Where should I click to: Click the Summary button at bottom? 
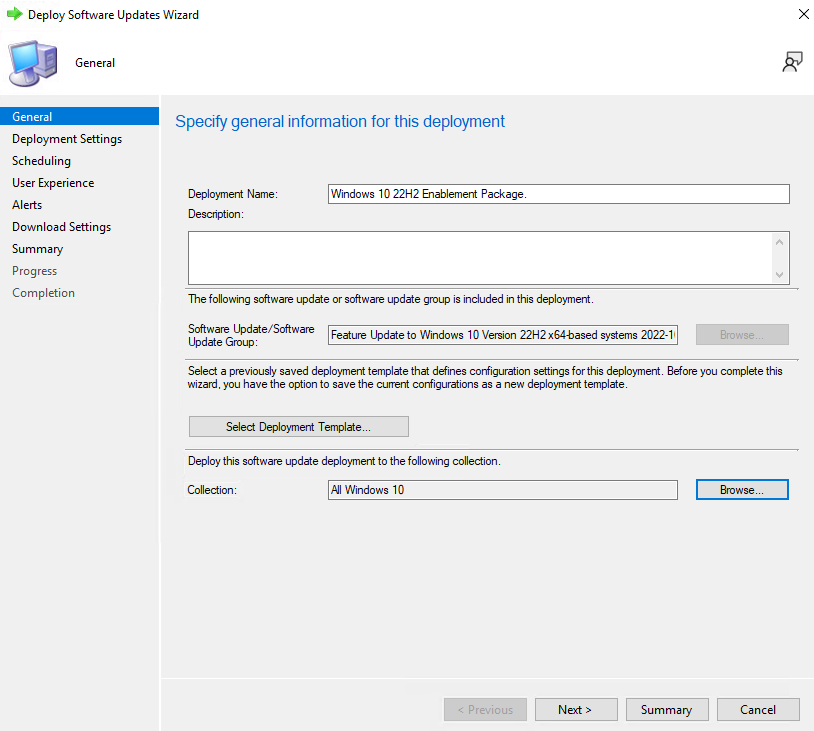point(667,709)
